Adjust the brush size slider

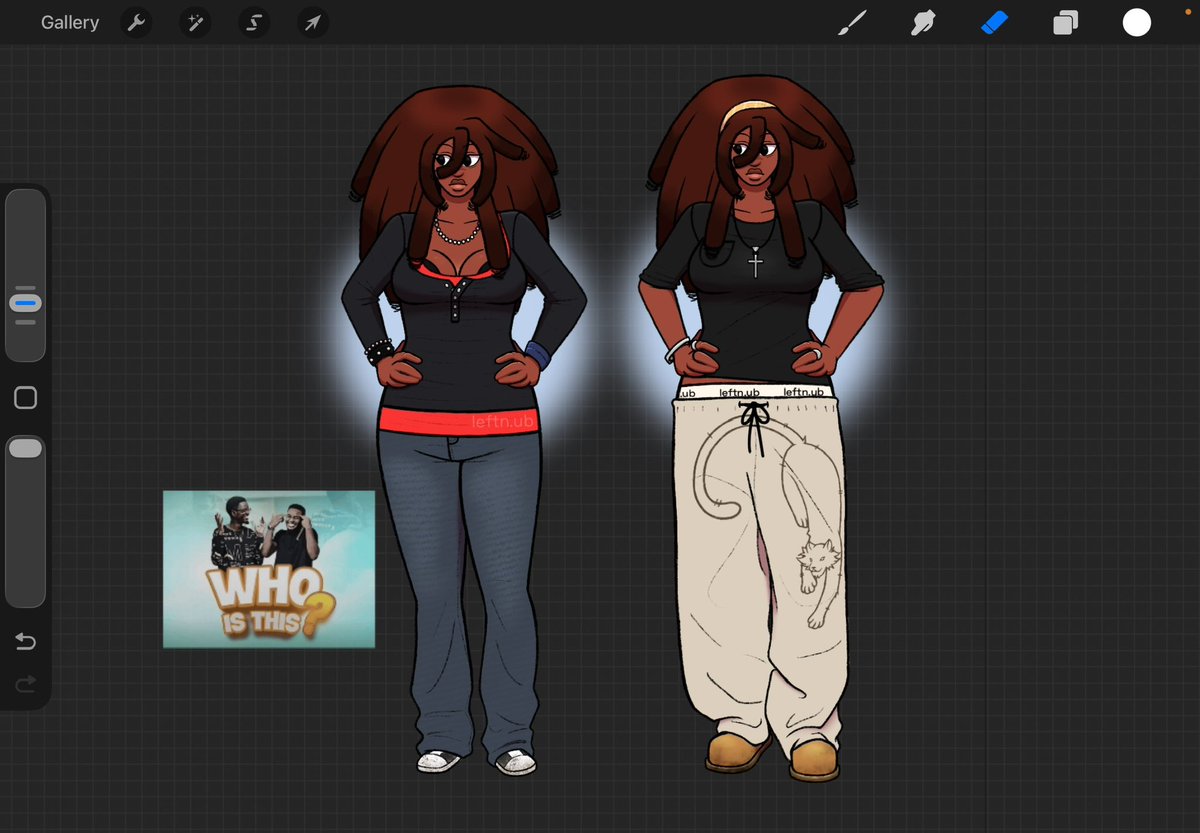(x=25, y=276)
